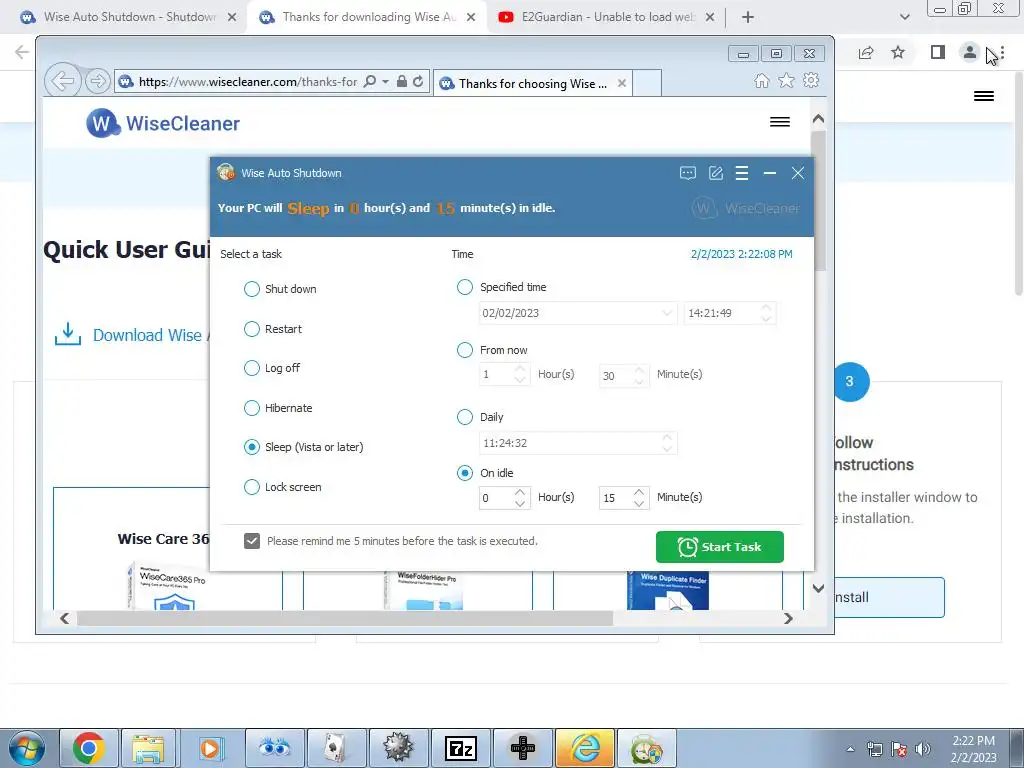Viewport: 1024px width, 768px height.
Task: Select On idle radio button
Action: coord(464,473)
